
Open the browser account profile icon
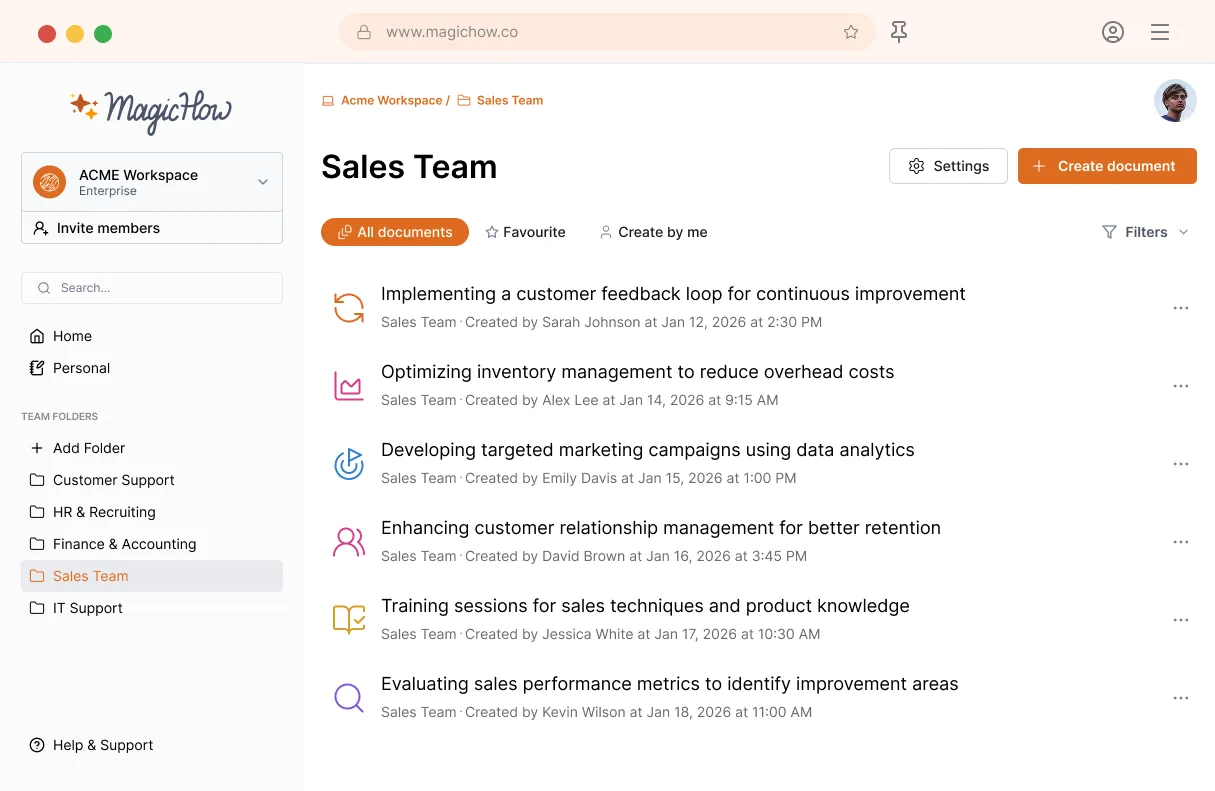pyautogui.click(x=1112, y=32)
